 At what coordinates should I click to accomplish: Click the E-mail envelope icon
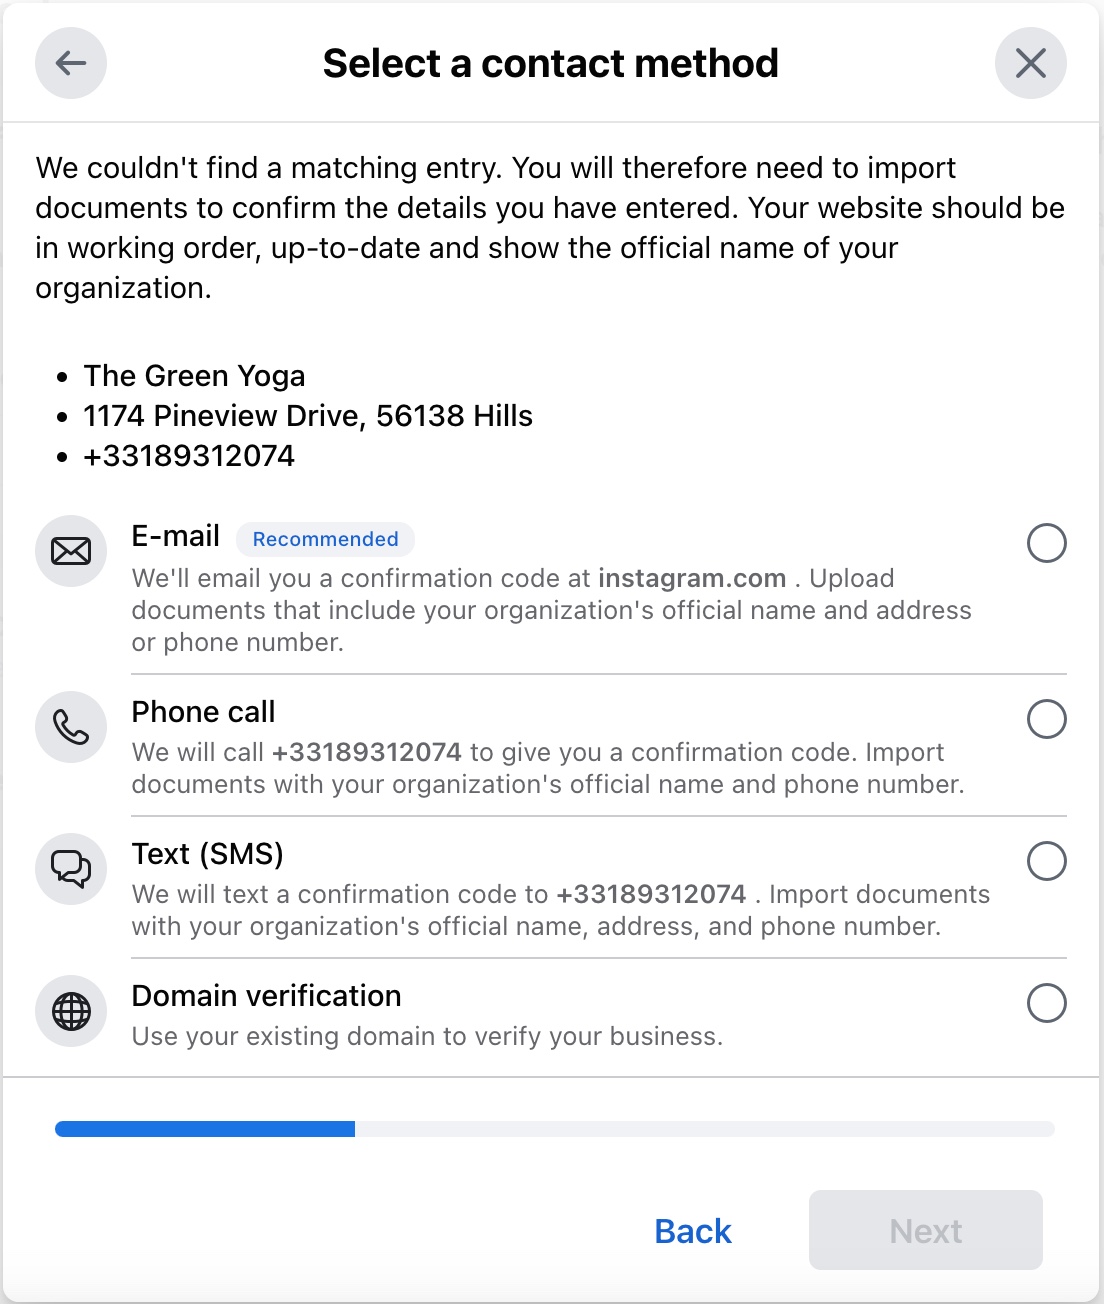pos(71,551)
